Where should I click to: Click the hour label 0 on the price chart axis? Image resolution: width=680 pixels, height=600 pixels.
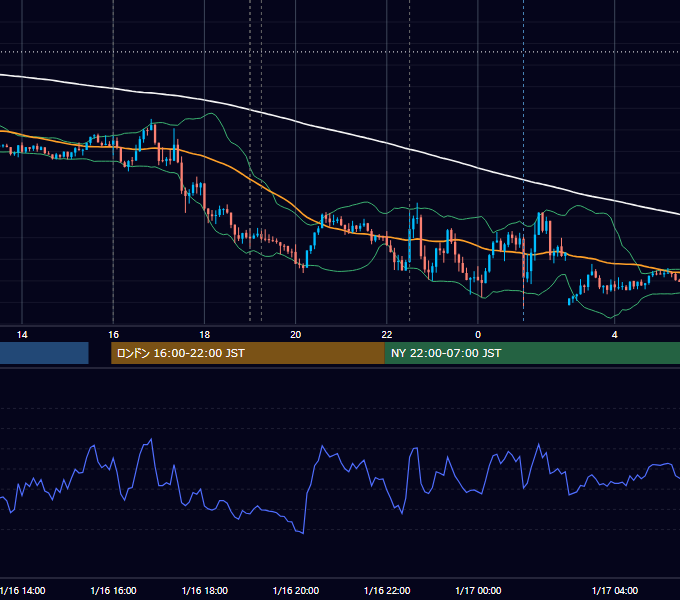click(478, 335)
